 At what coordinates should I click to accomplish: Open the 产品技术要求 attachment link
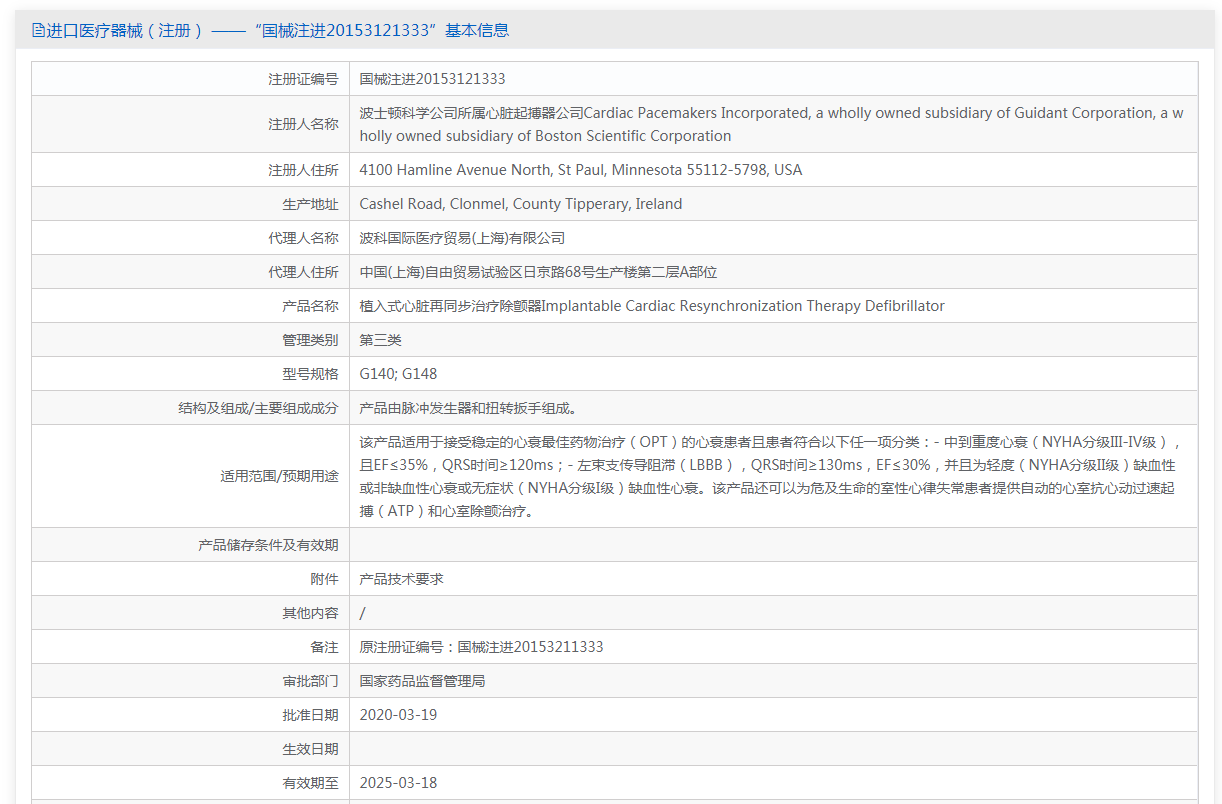pos(401,579)
